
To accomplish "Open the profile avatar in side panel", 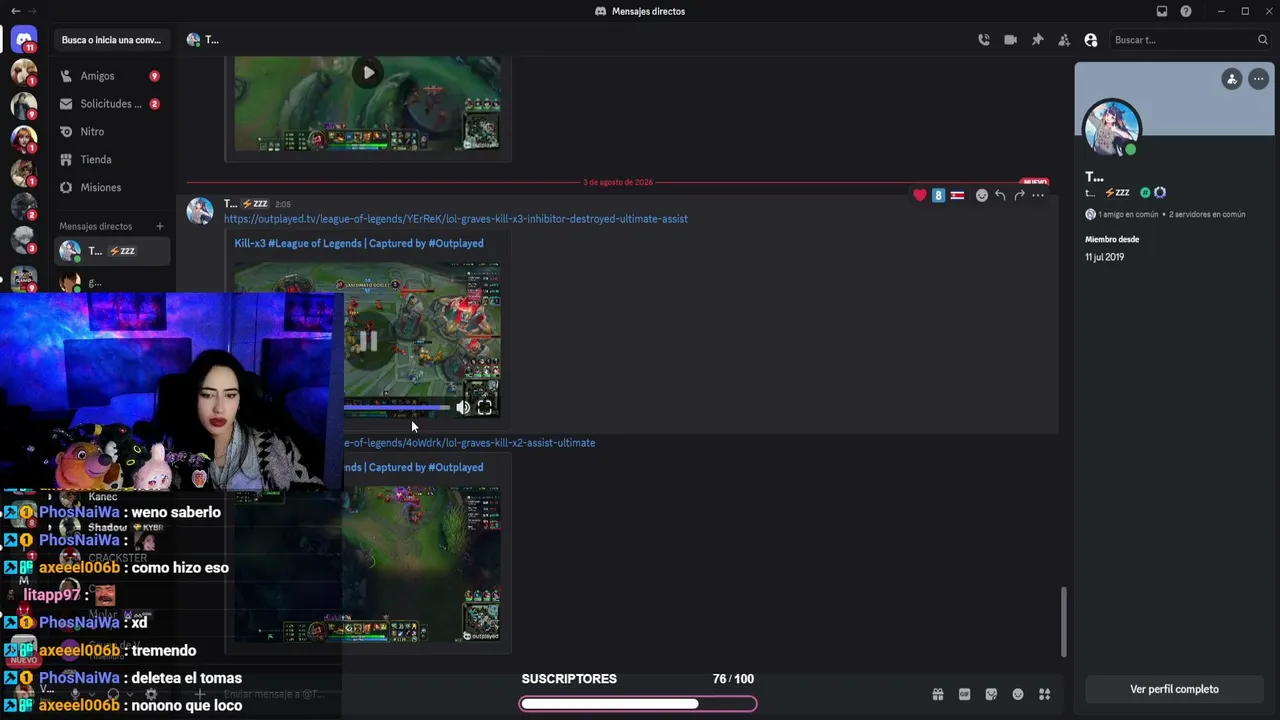I will (1112, 128).
